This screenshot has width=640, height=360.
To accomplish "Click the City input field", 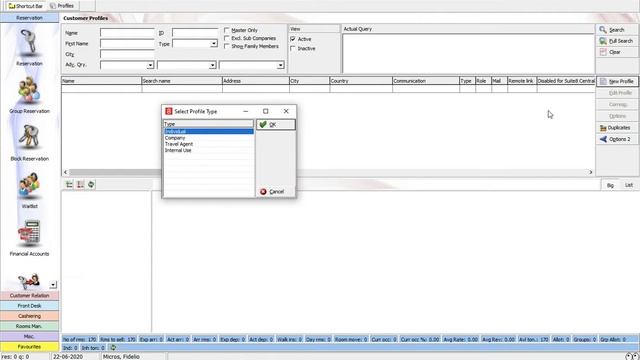I will tap(127, 54).
